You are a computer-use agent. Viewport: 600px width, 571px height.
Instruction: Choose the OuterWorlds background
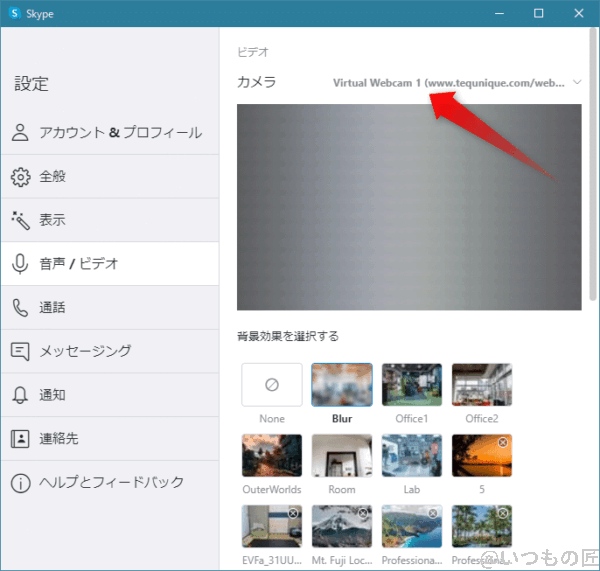coord(272,455)
